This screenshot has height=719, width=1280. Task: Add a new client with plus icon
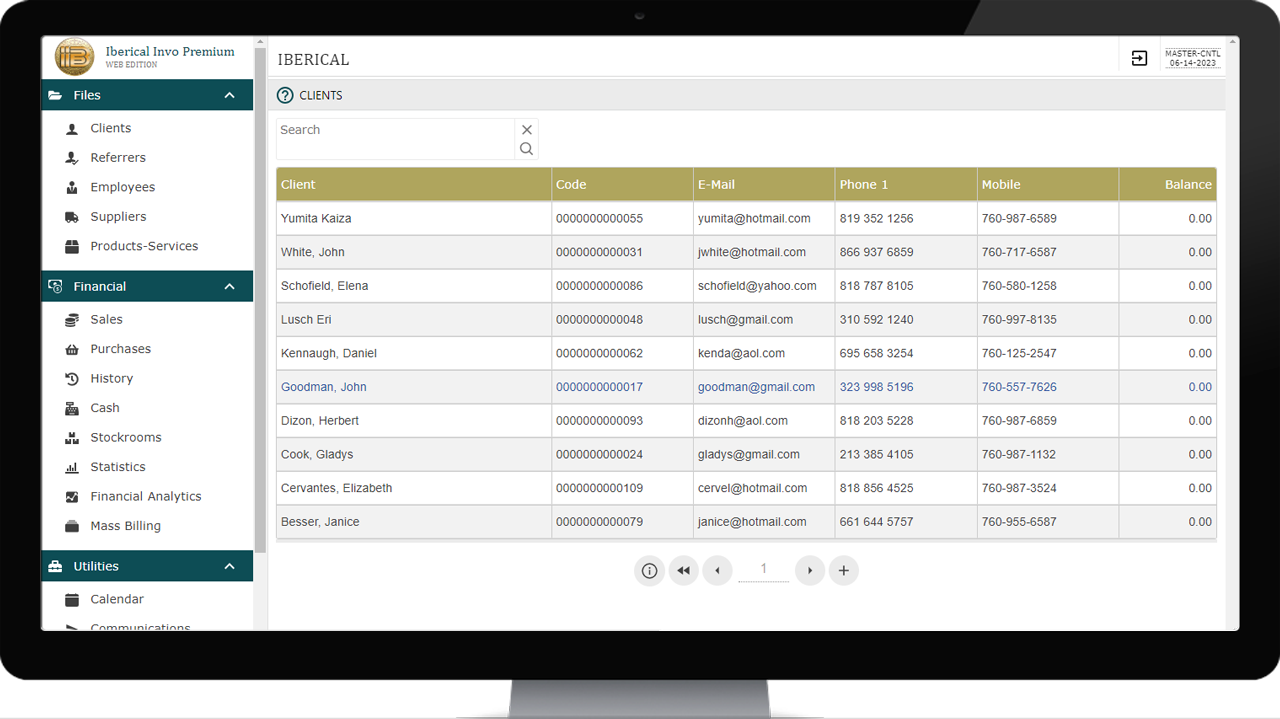843,571
